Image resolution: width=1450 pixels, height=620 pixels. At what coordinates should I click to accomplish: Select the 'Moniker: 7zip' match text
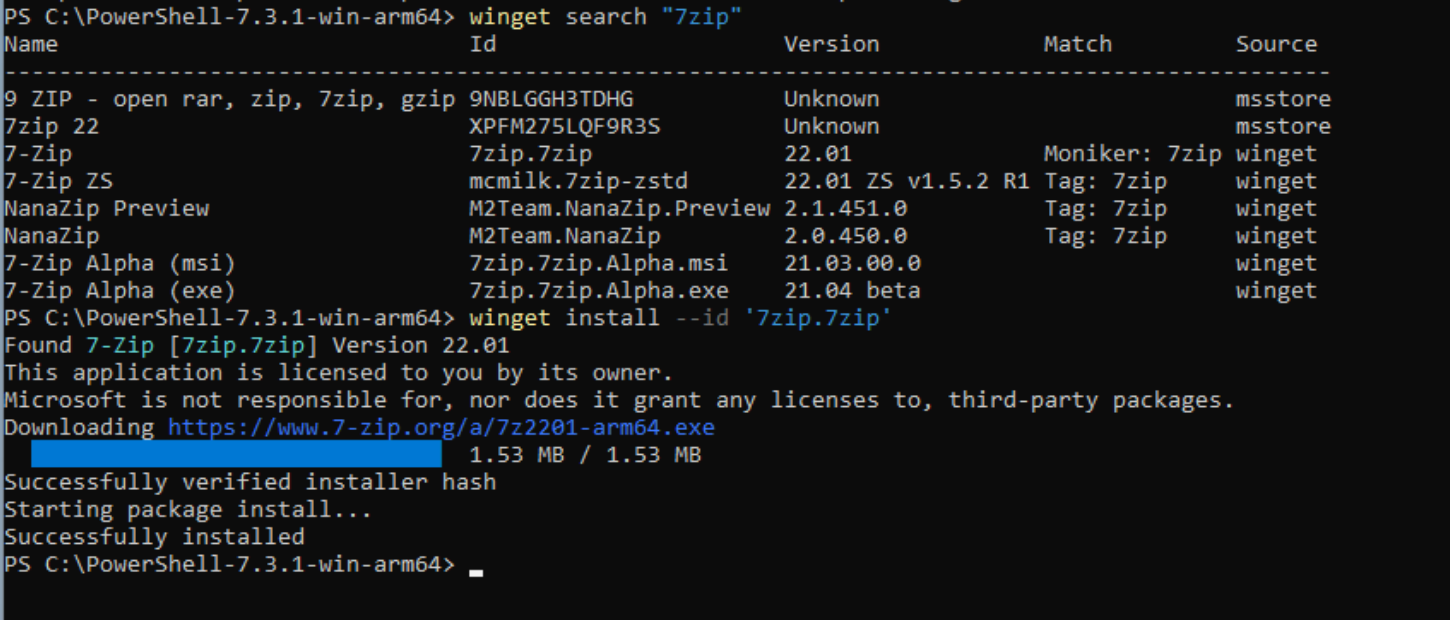tap(1132, 154)
